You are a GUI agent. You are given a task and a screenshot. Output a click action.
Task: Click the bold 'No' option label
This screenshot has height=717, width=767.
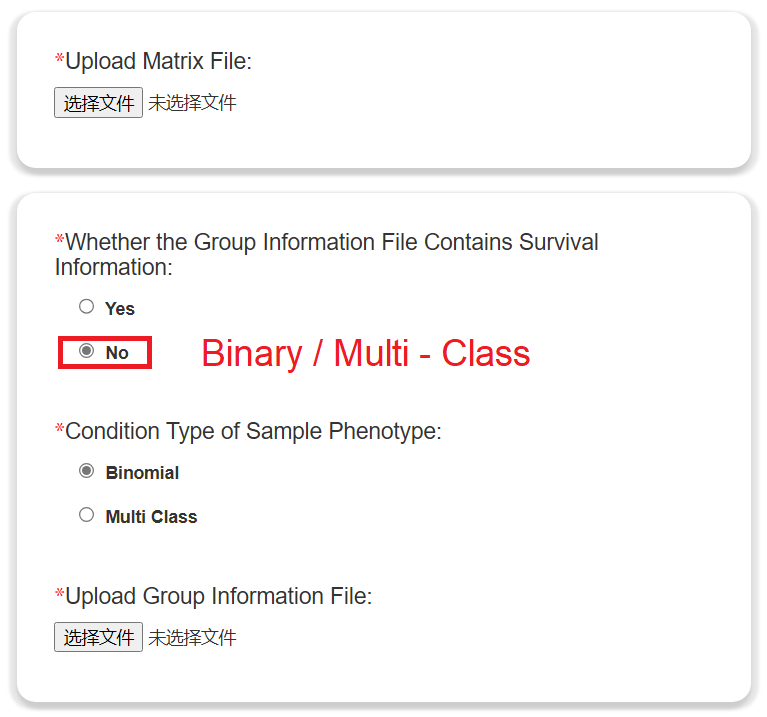pyautogui.click(x=117, y=353)
